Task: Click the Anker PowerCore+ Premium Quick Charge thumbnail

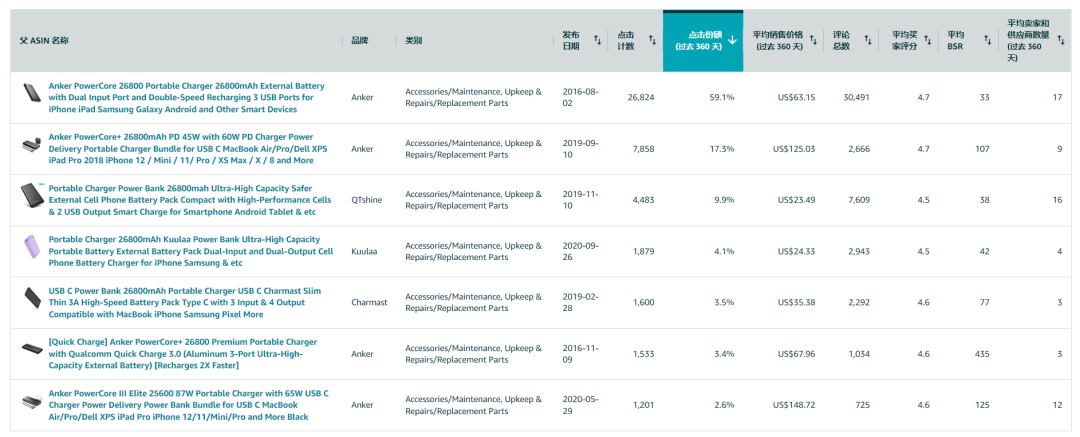Action: [x=32, y=349]
